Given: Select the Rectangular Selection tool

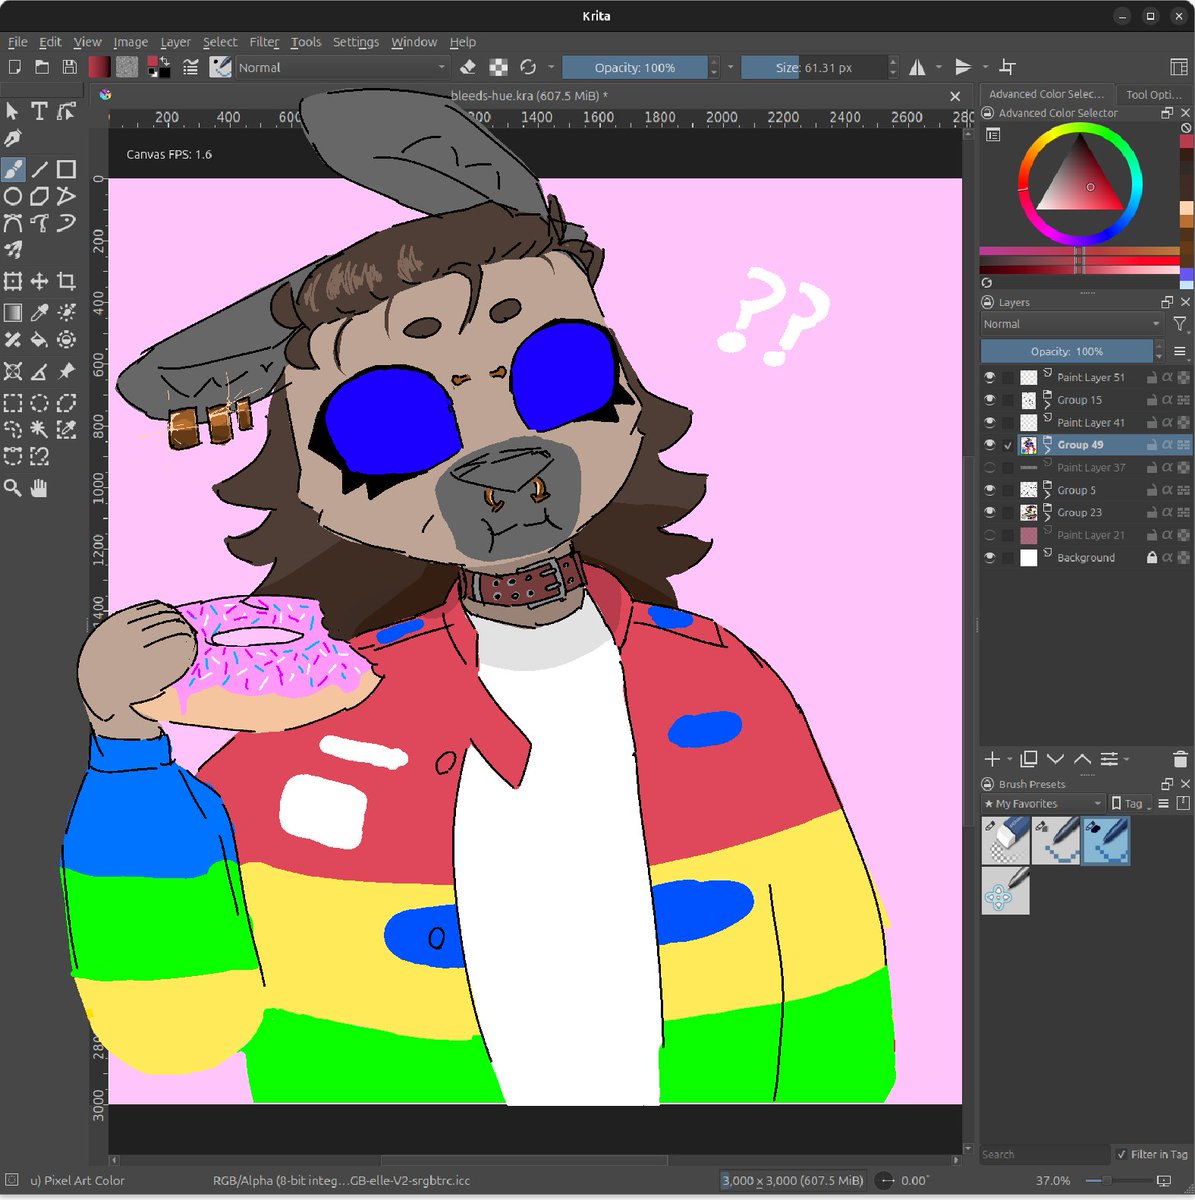Looking at the screenshot, I should [x=13, y=403].
